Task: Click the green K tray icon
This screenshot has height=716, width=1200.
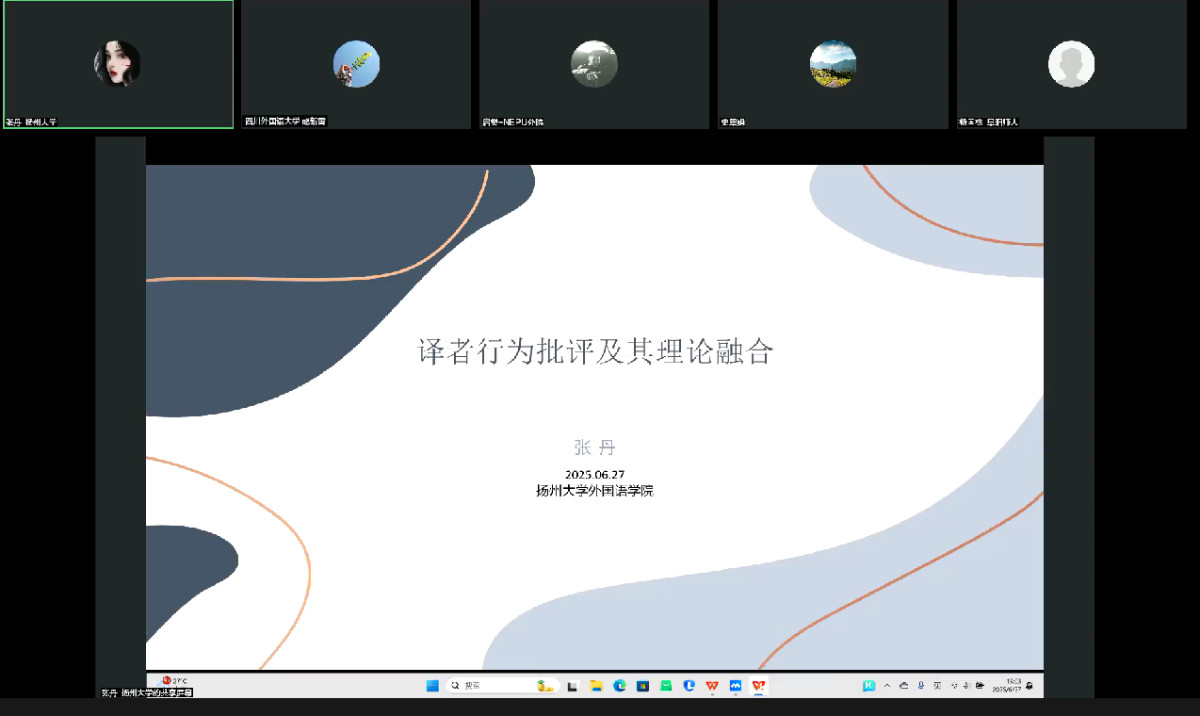Action: [869, 686]
